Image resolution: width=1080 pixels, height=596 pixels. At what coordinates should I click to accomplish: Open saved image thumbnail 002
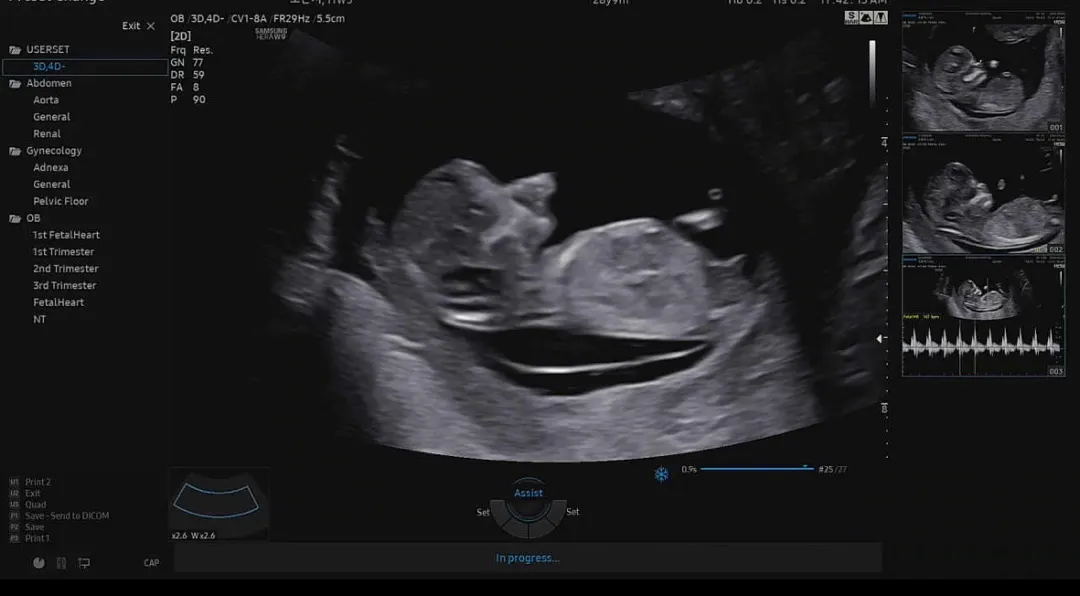tap(984, 194)
